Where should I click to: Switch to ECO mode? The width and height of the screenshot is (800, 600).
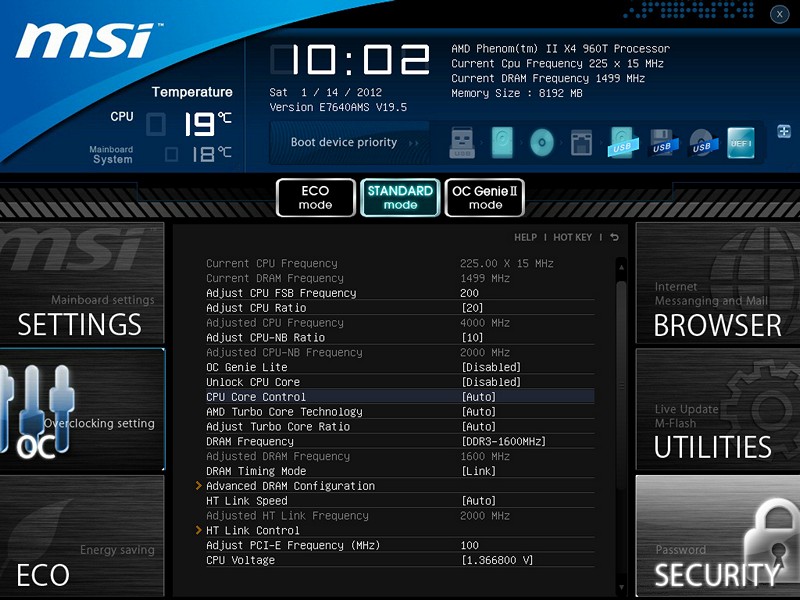pyautogui.click(x=315, y=197)
